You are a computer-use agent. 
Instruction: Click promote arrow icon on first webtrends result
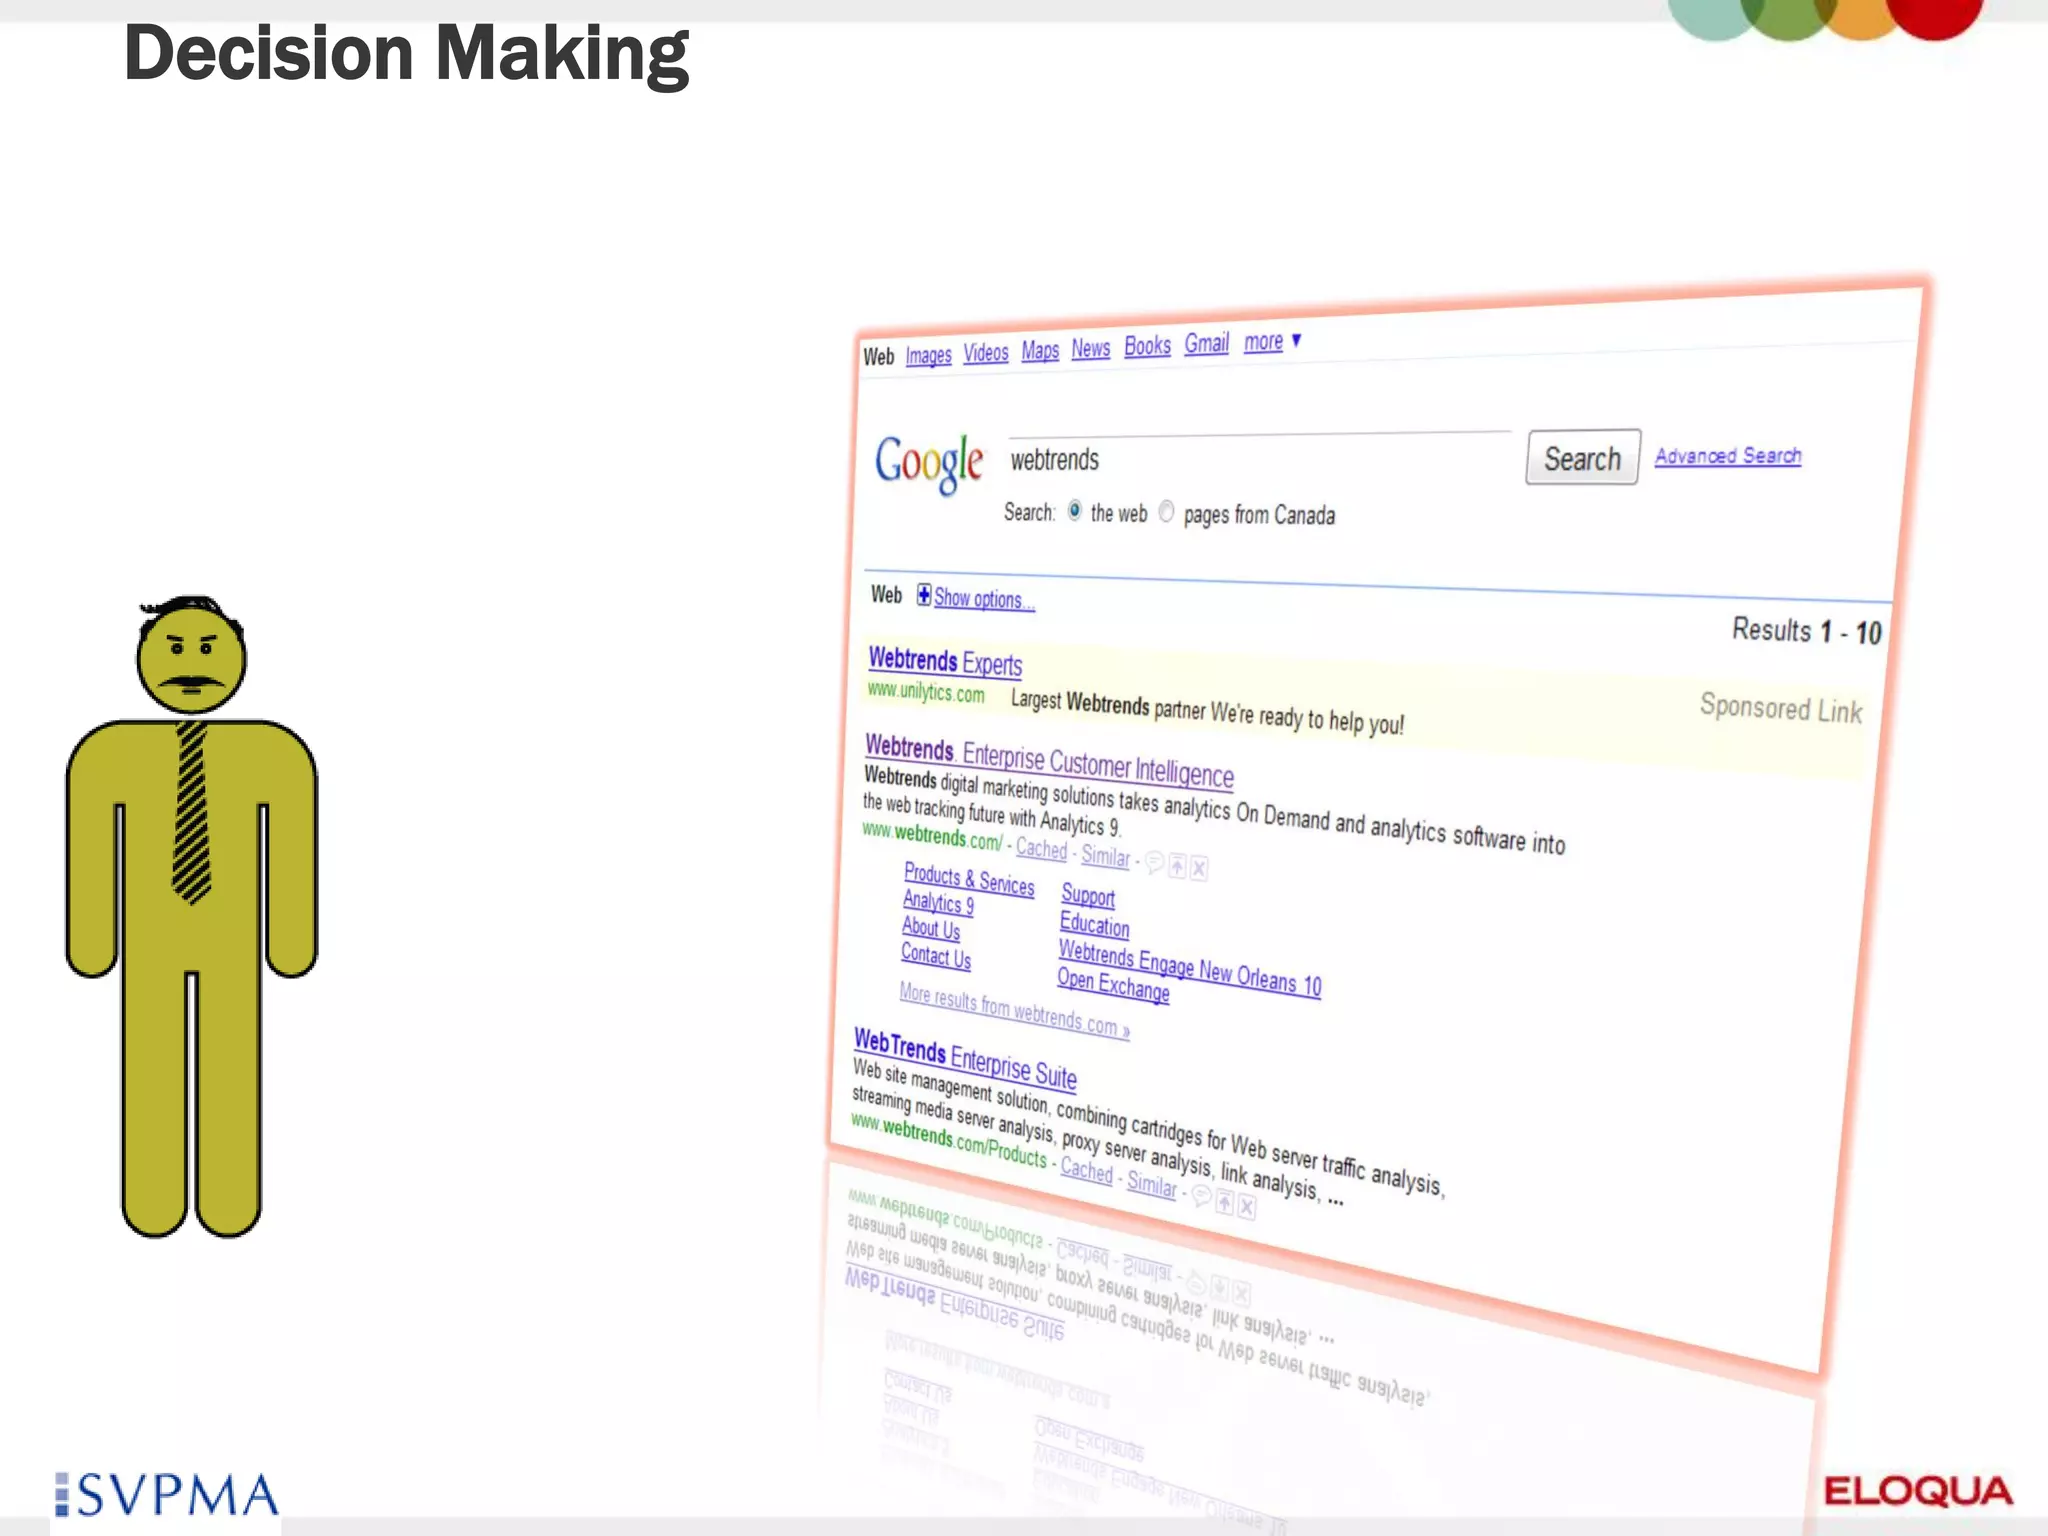click(1177, 866)
